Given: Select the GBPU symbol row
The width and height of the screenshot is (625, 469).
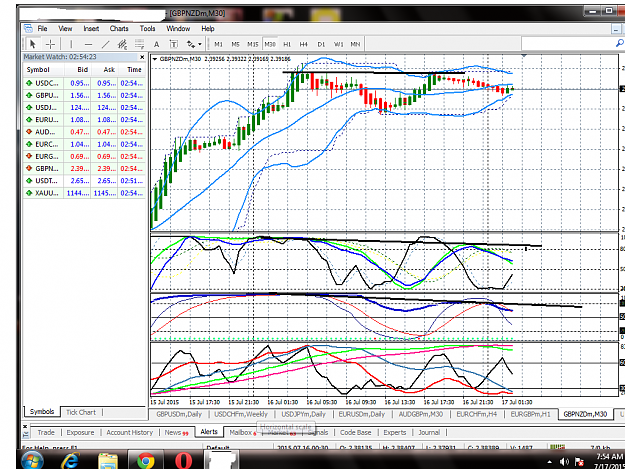Looking at the screenshot, I should click(85, 96).
